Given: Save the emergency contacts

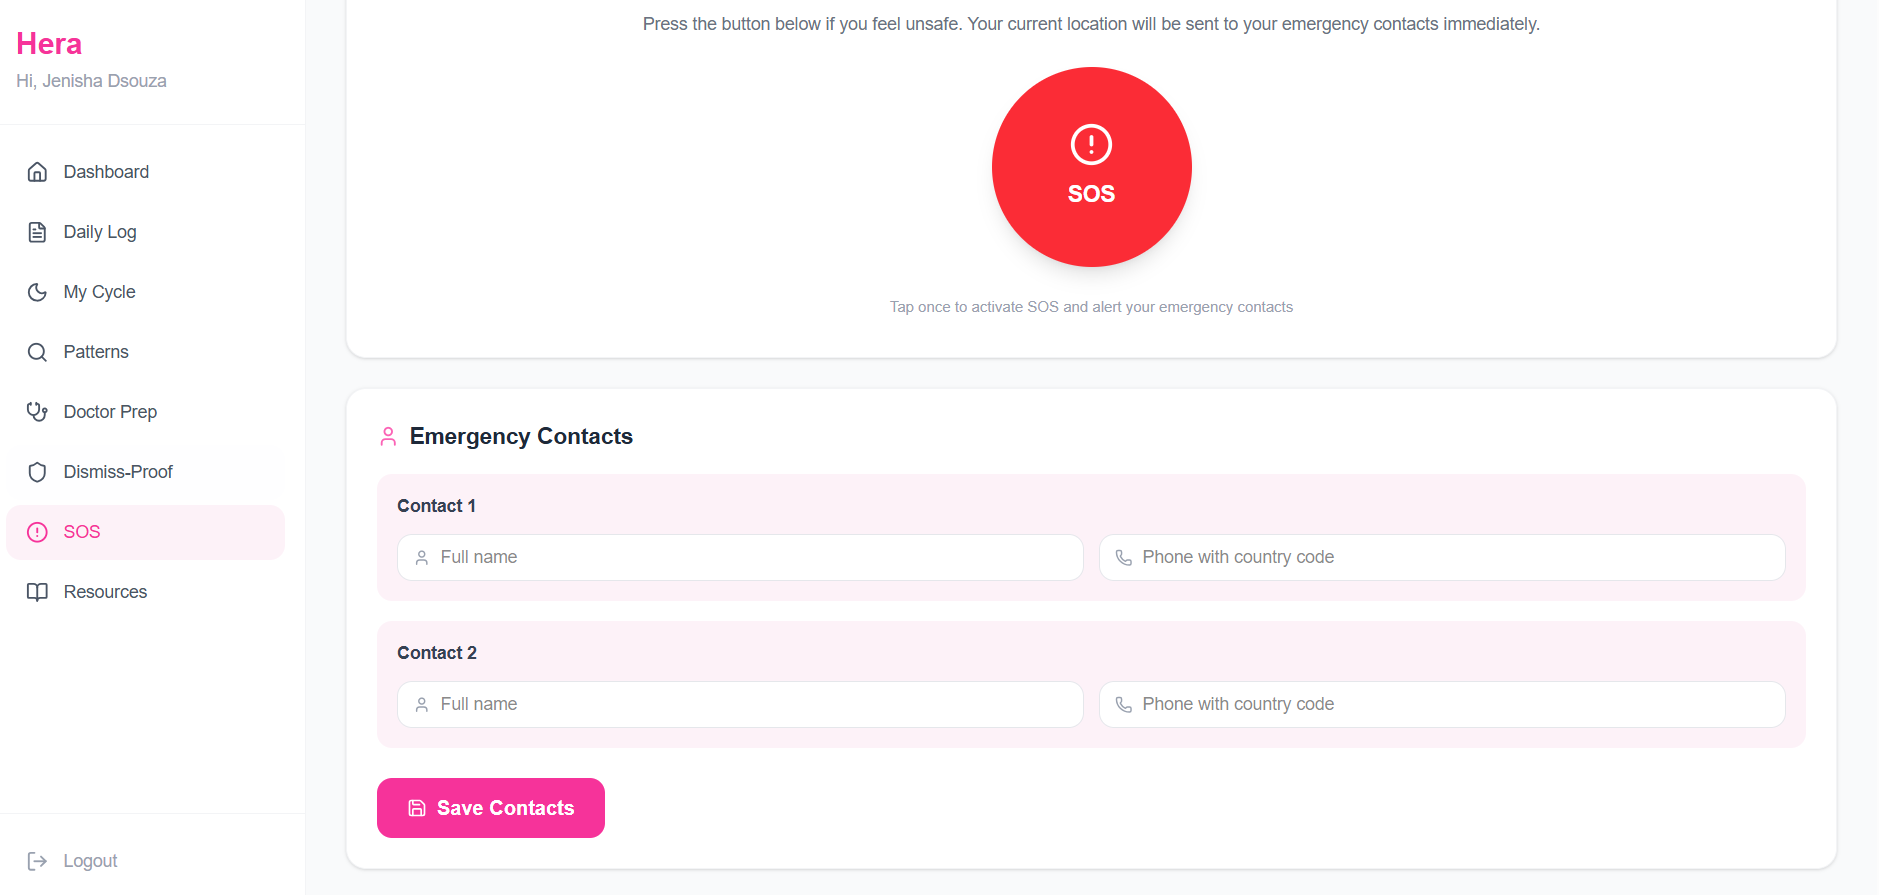Looking at the screenshot, I should click(x=491, y=808).
